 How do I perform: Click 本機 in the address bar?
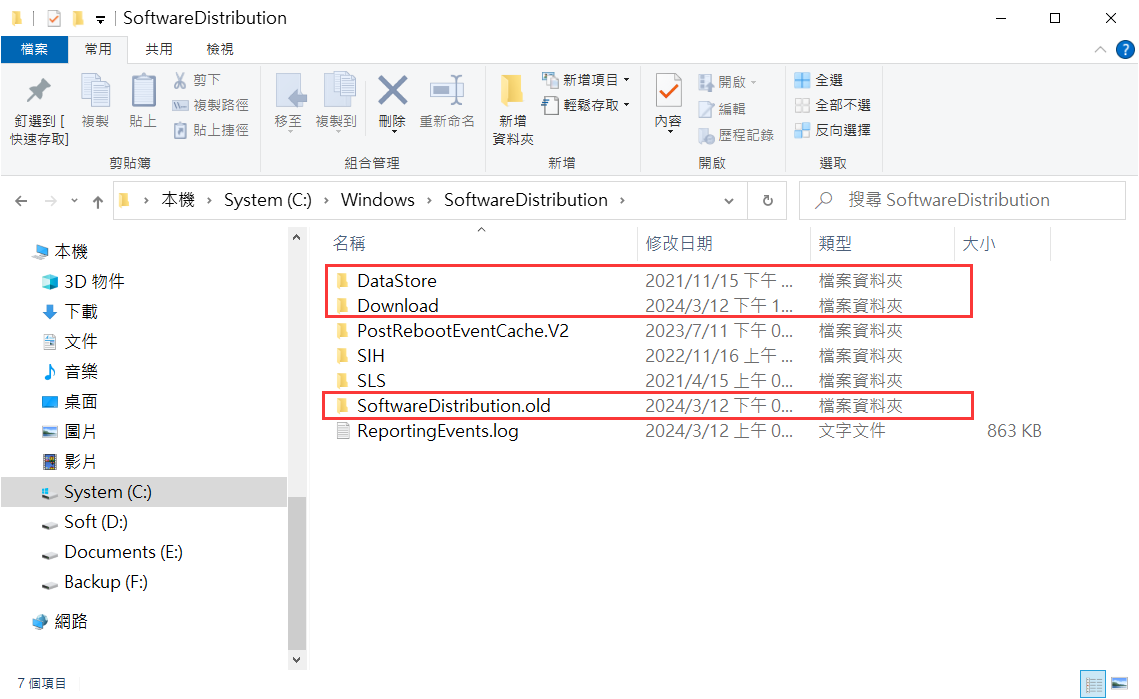click(x=178, y=200)
